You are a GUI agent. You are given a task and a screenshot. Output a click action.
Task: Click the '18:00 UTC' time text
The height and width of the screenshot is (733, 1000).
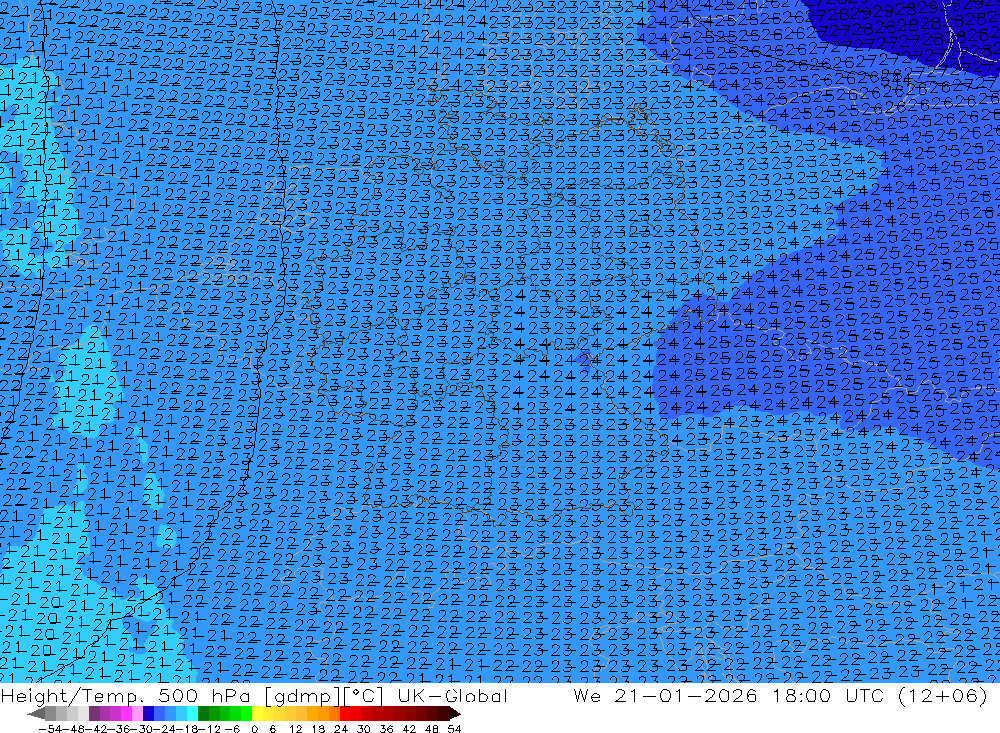[828, 695]
